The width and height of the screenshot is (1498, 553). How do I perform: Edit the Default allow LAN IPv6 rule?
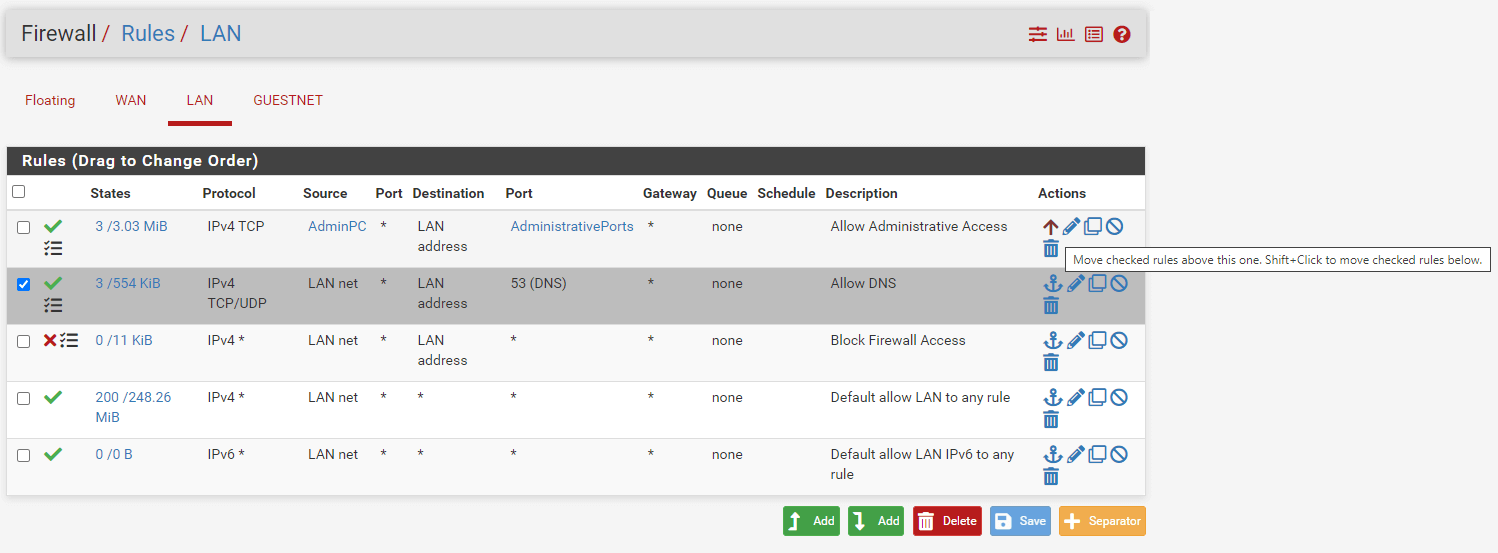pyautogui.click(x=1075, y=455)
